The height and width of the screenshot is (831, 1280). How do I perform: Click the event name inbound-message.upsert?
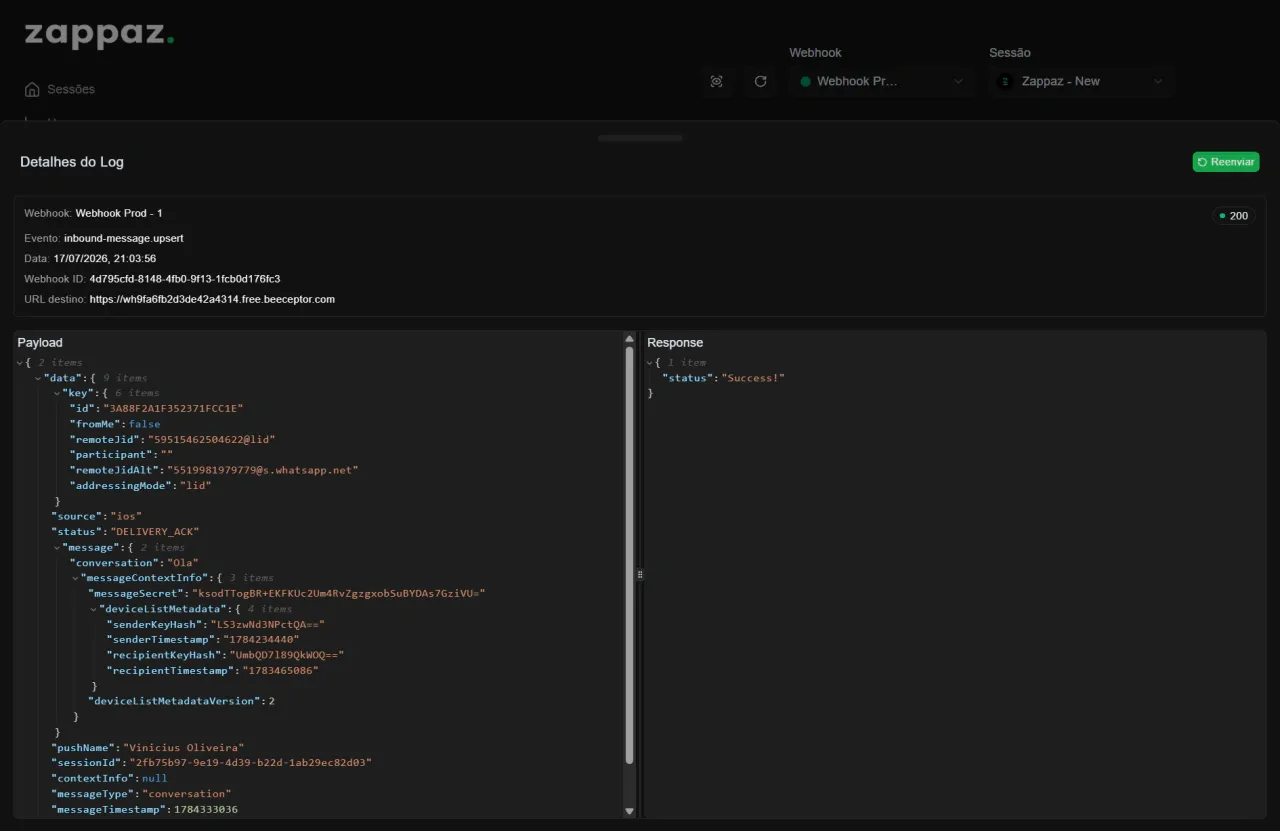pyautogui.click(x=124, y=239)
